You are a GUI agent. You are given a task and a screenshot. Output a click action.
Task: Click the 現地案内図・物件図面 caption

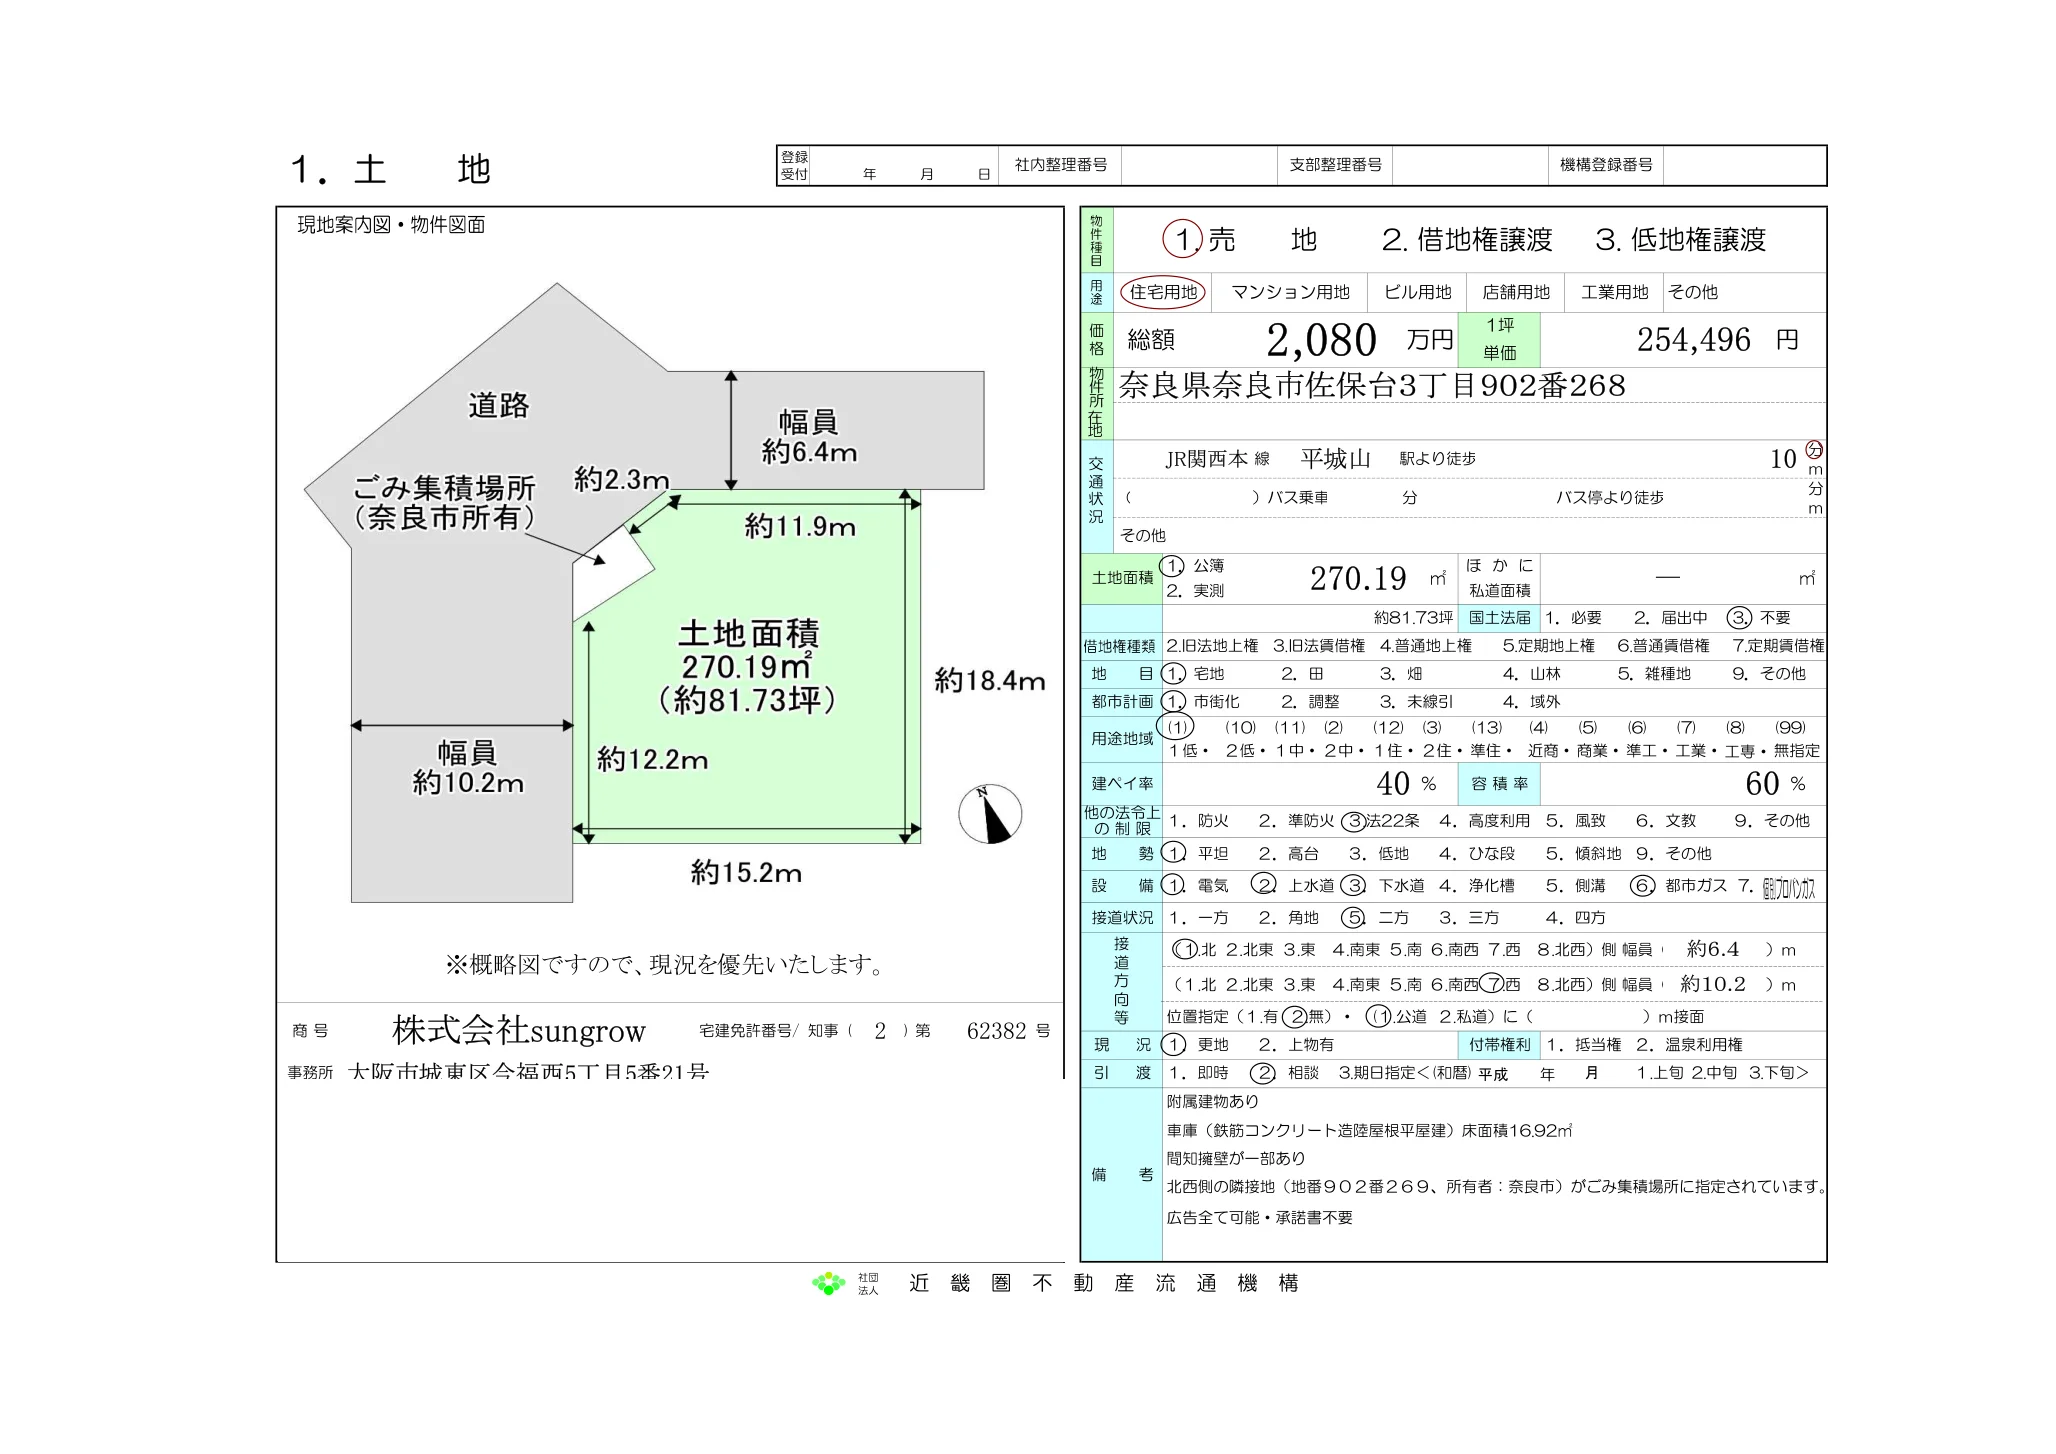click(391, 225)
